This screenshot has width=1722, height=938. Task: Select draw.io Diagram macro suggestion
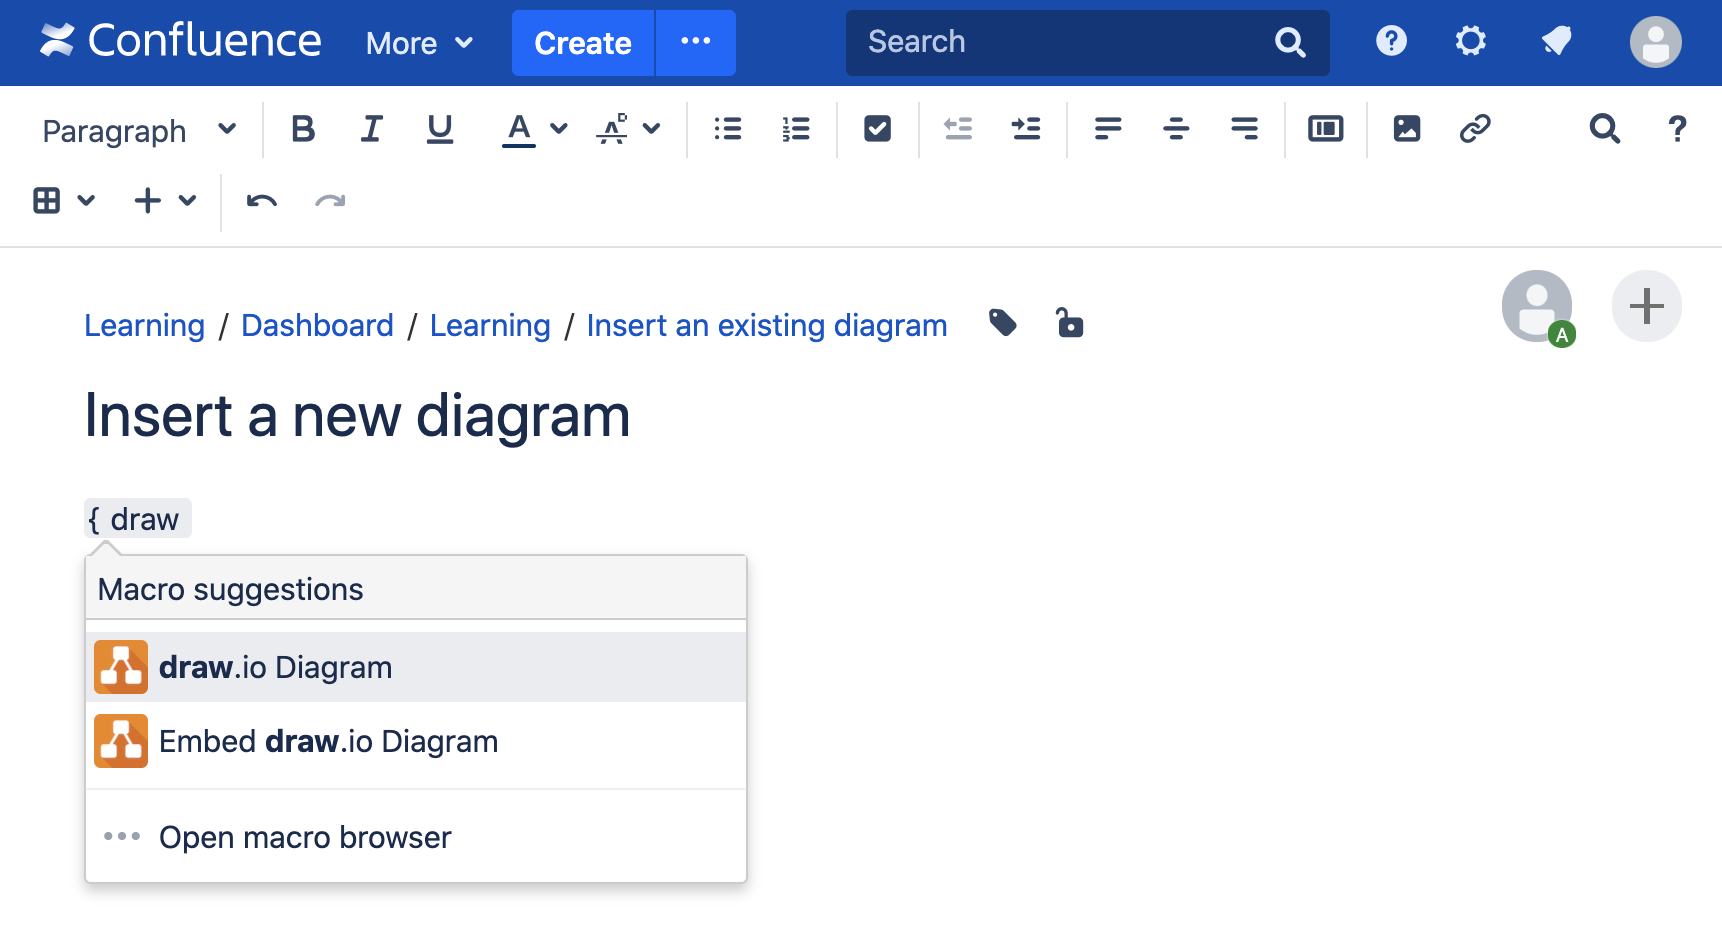tap(416, 667)
